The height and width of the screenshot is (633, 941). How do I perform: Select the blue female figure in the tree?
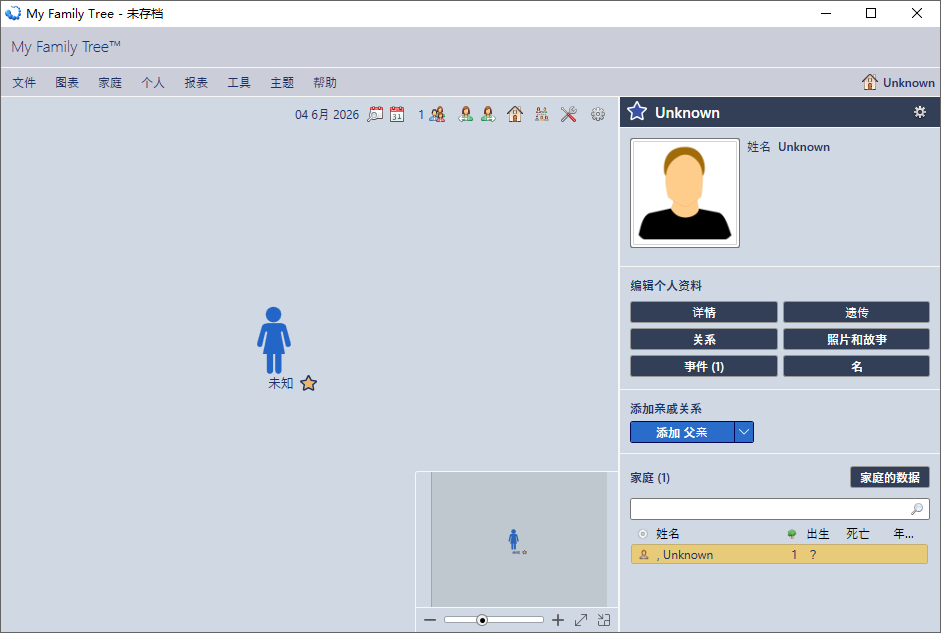pos(274,340)
